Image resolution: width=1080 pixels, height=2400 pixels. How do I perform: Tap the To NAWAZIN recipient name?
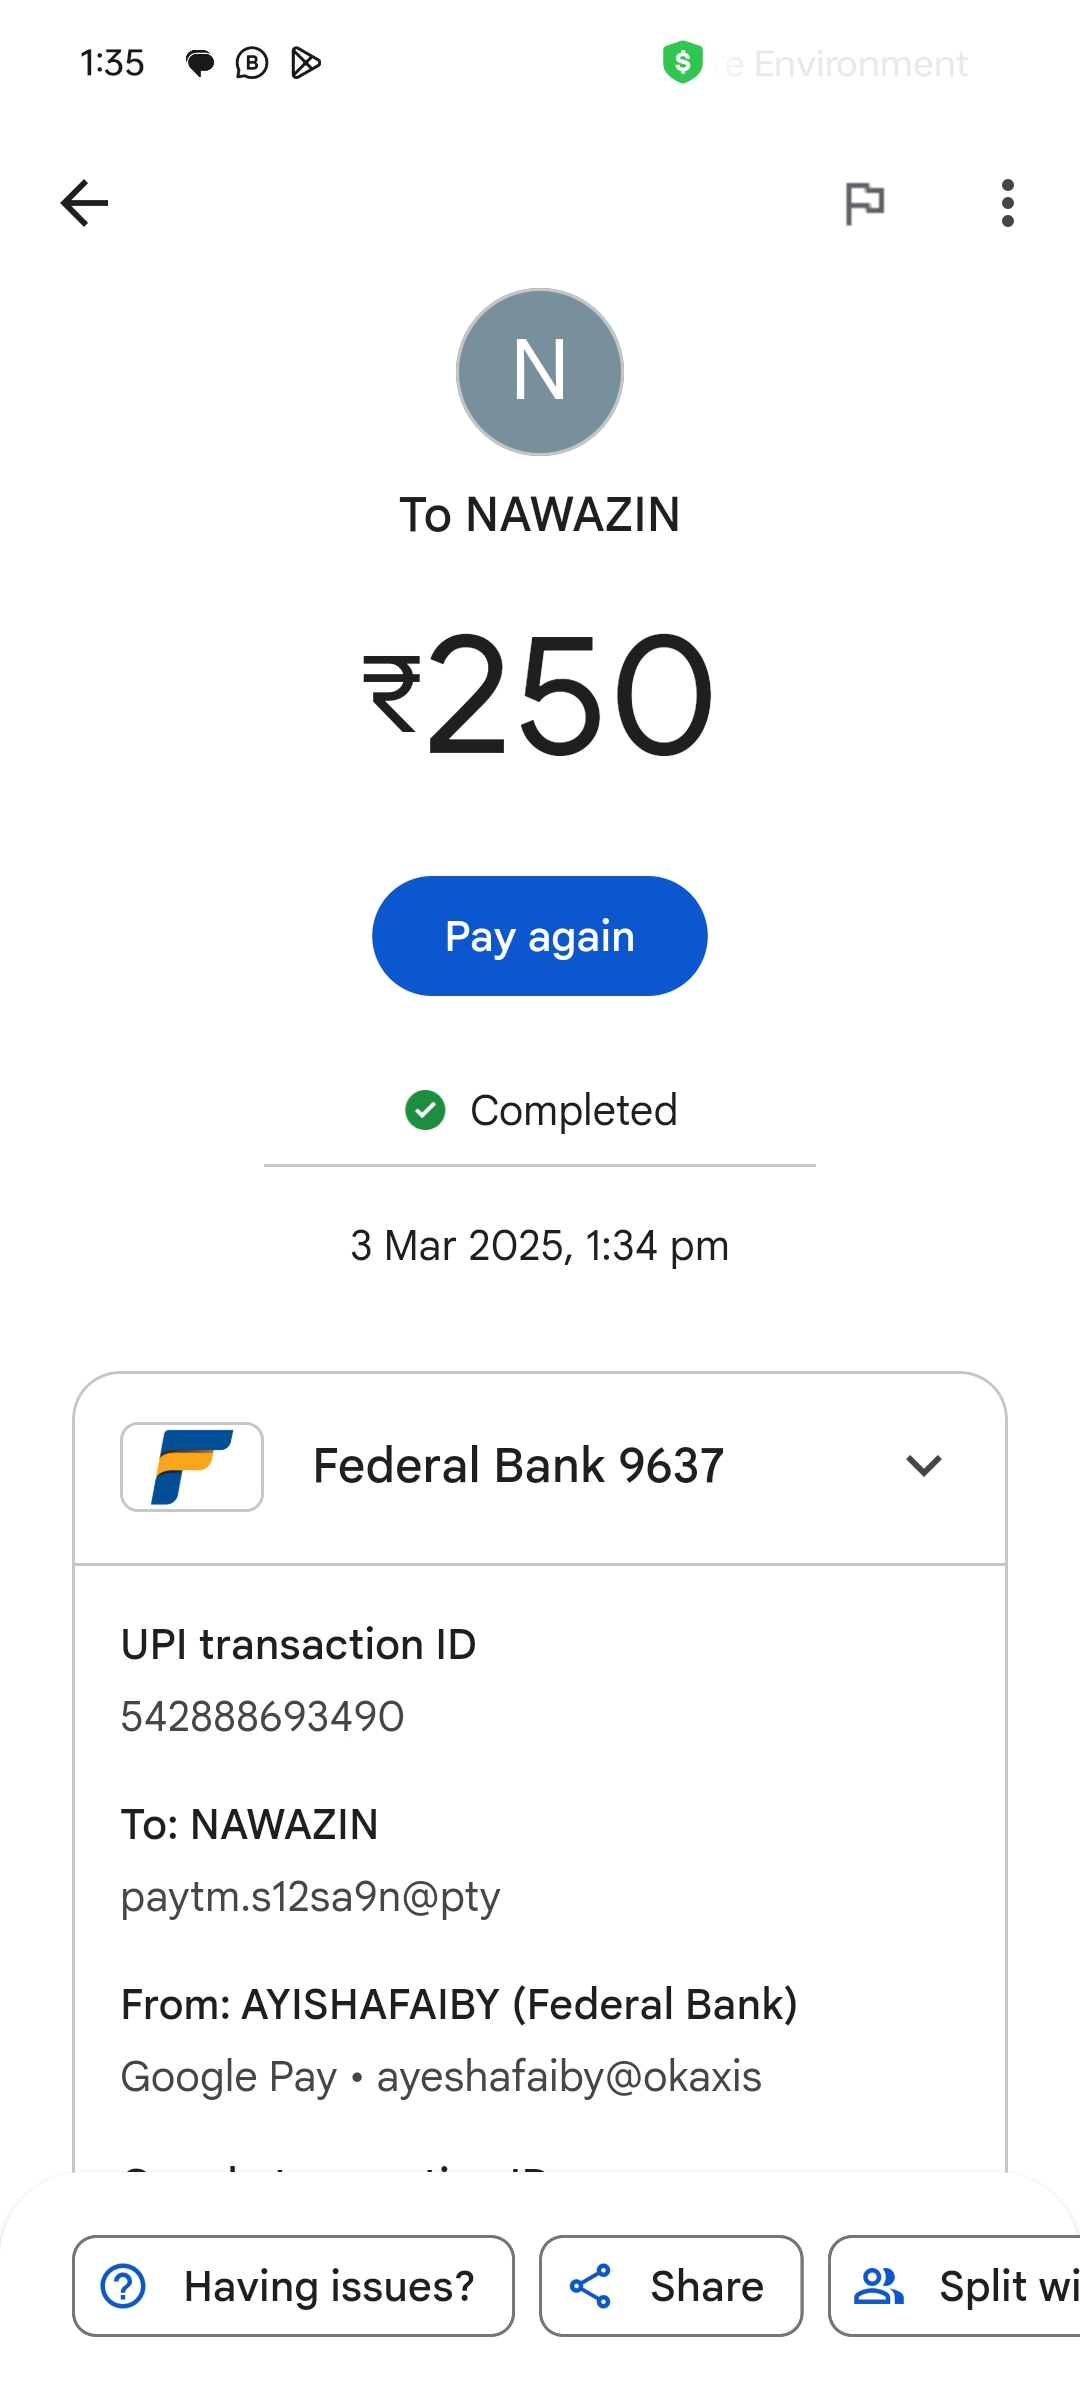coord(540,515)
